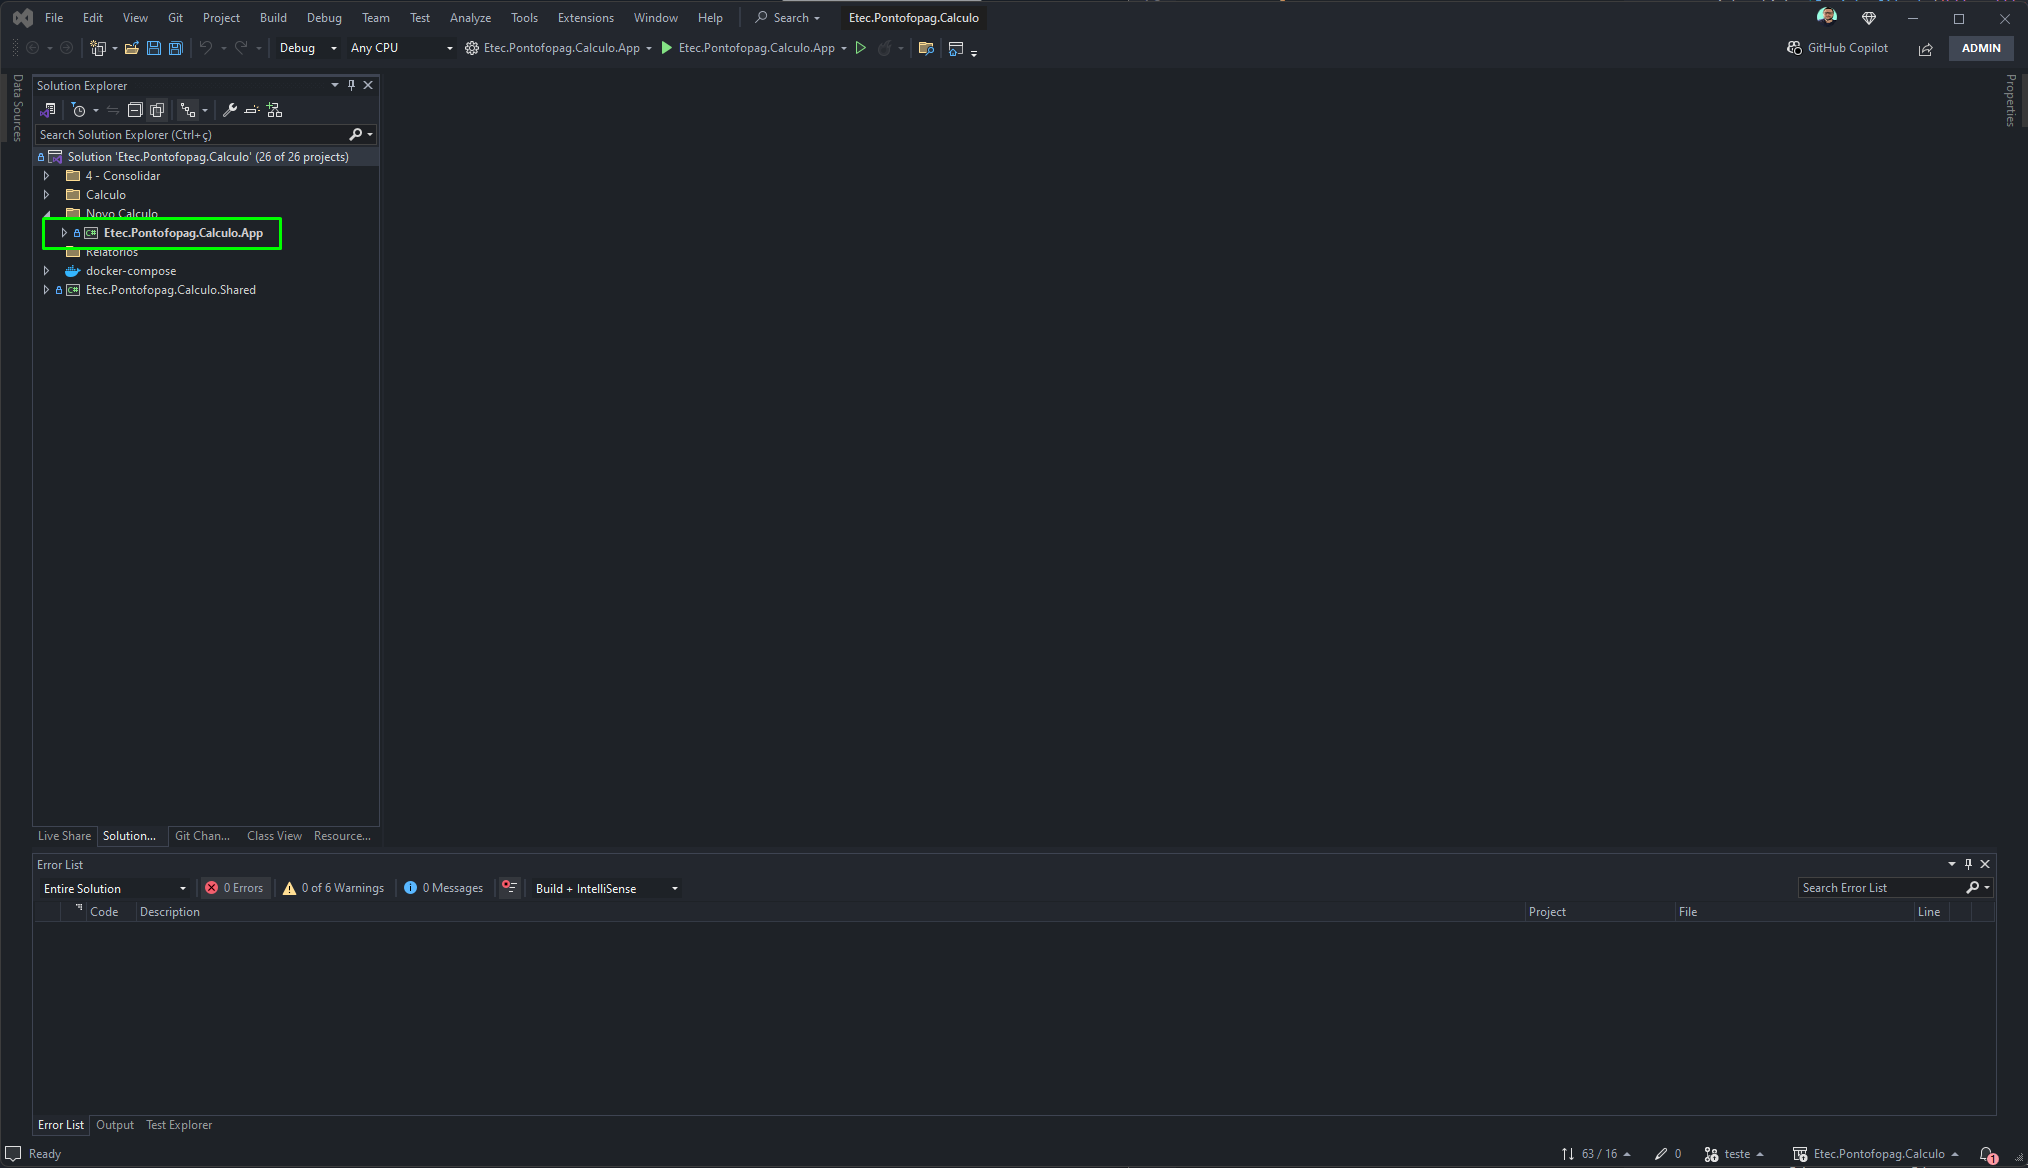
Task: Click the Save All toolbar icon
Action: coord(176,48)
